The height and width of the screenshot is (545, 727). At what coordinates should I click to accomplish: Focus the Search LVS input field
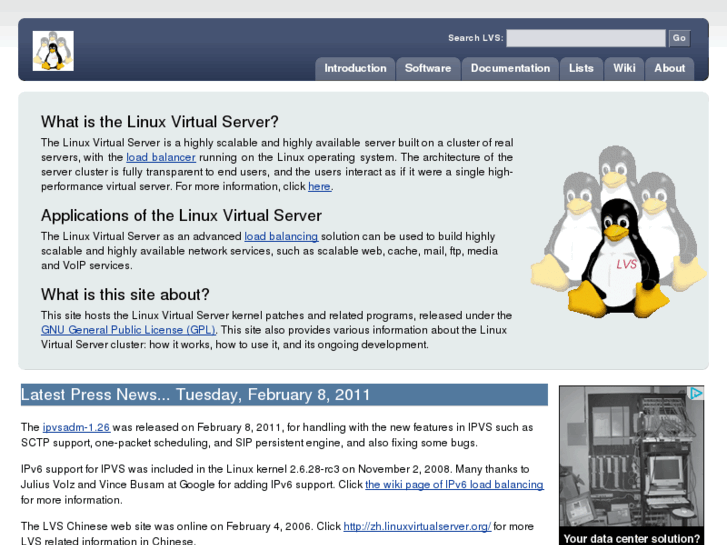[586, 38]
